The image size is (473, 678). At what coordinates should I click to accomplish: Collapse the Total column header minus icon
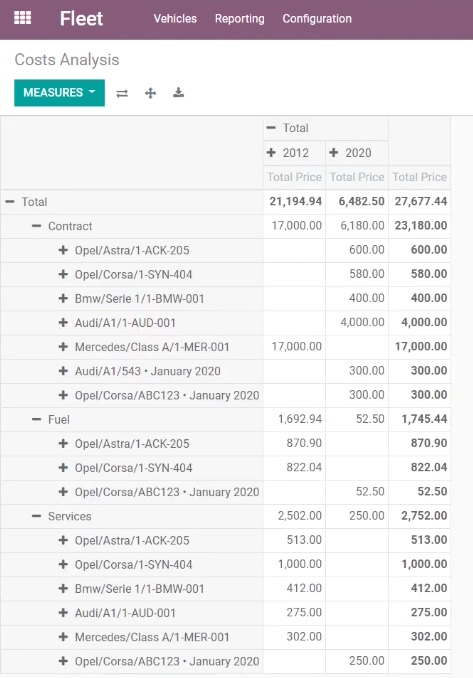coord(271,128)
